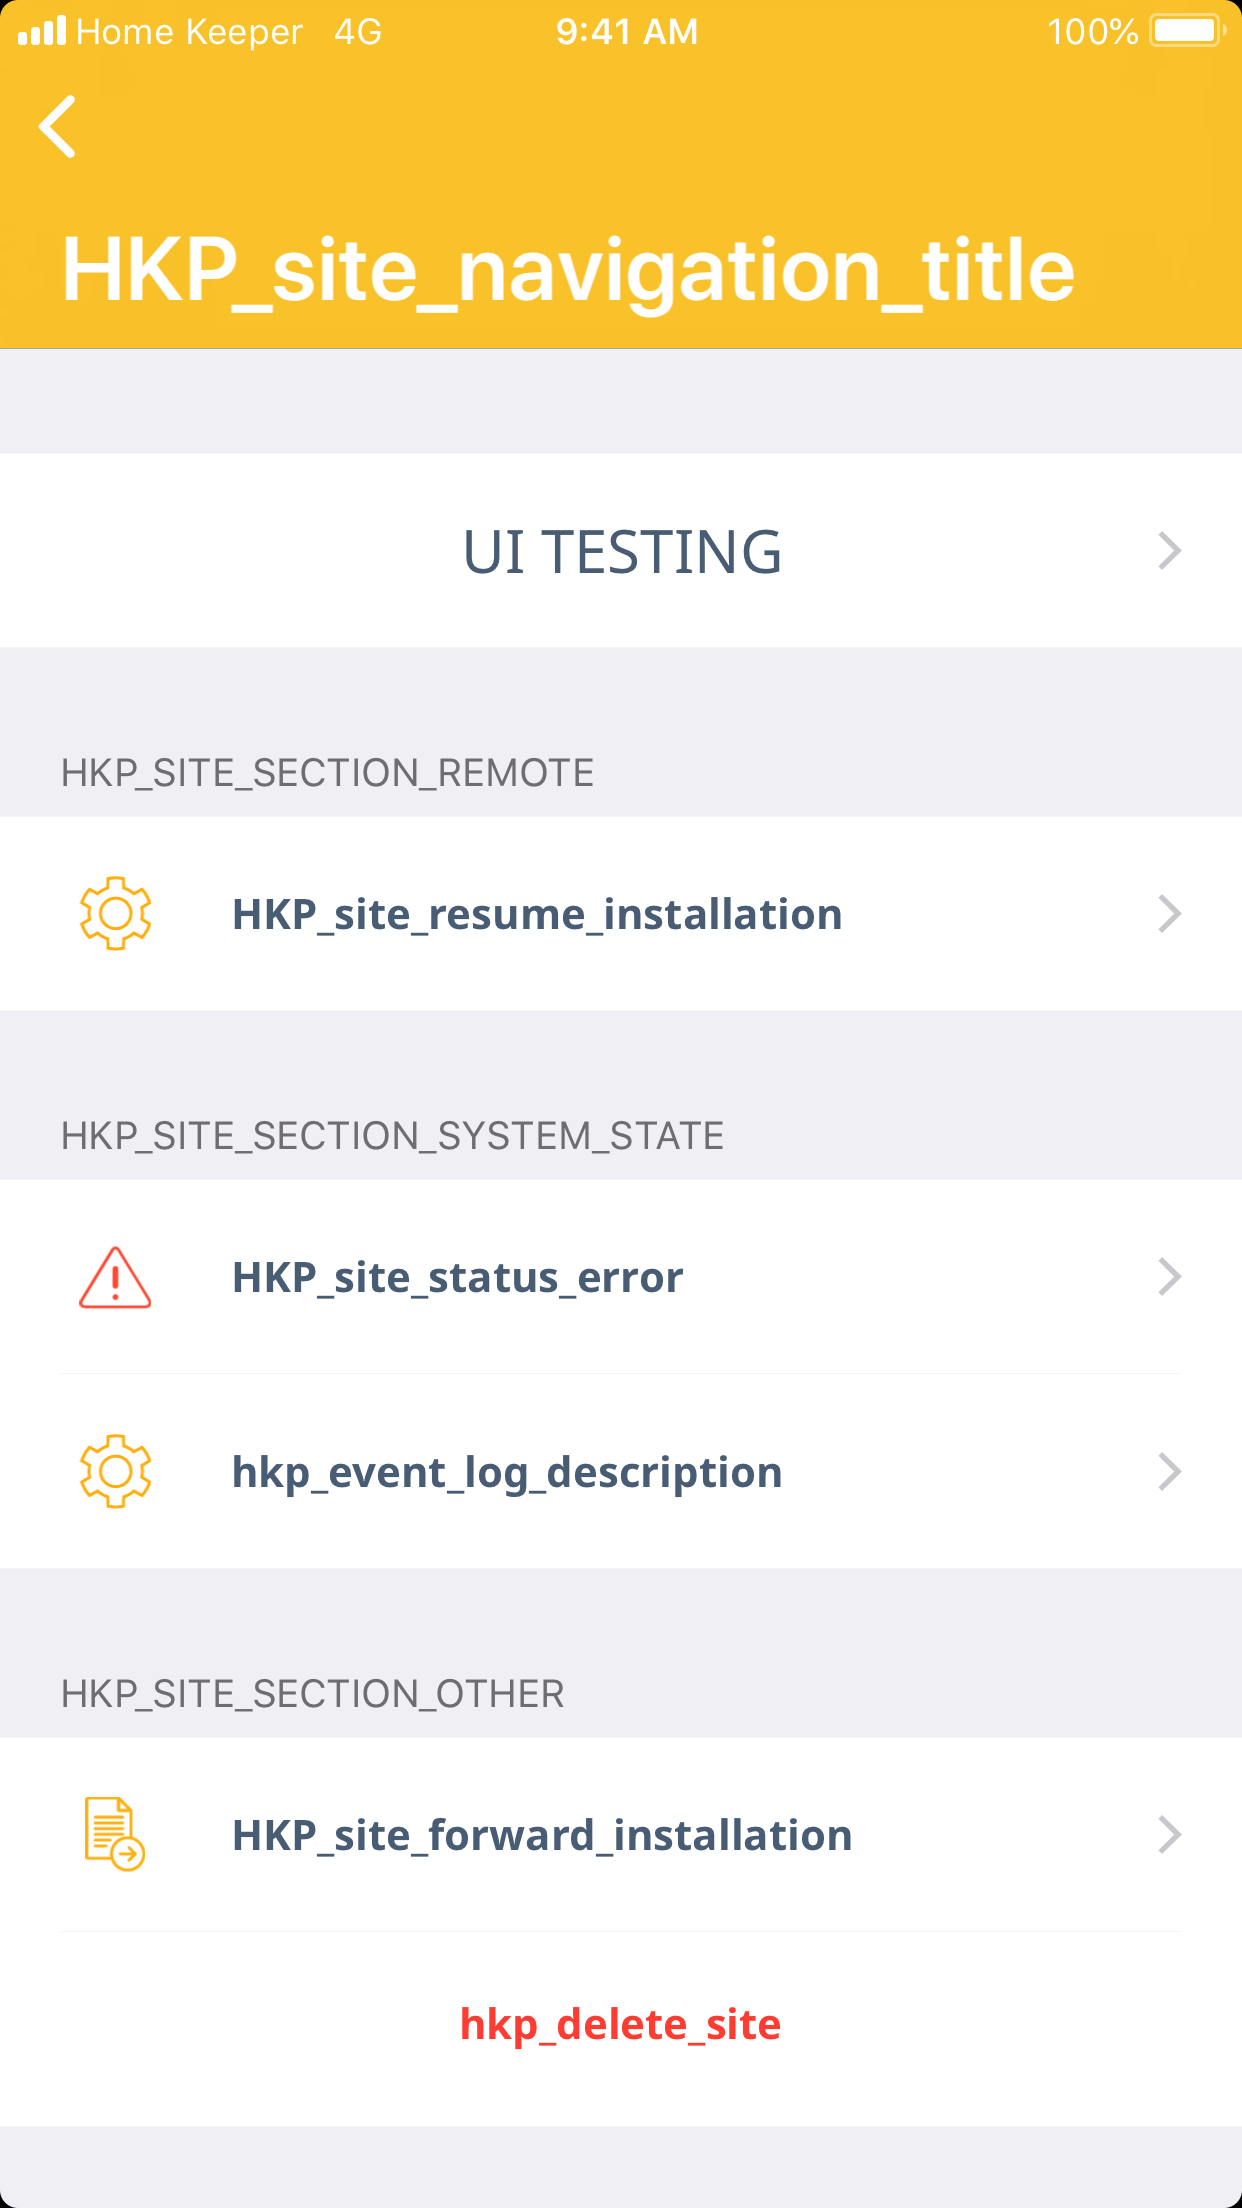Select HKP_site_forward_installation option

542,1836
